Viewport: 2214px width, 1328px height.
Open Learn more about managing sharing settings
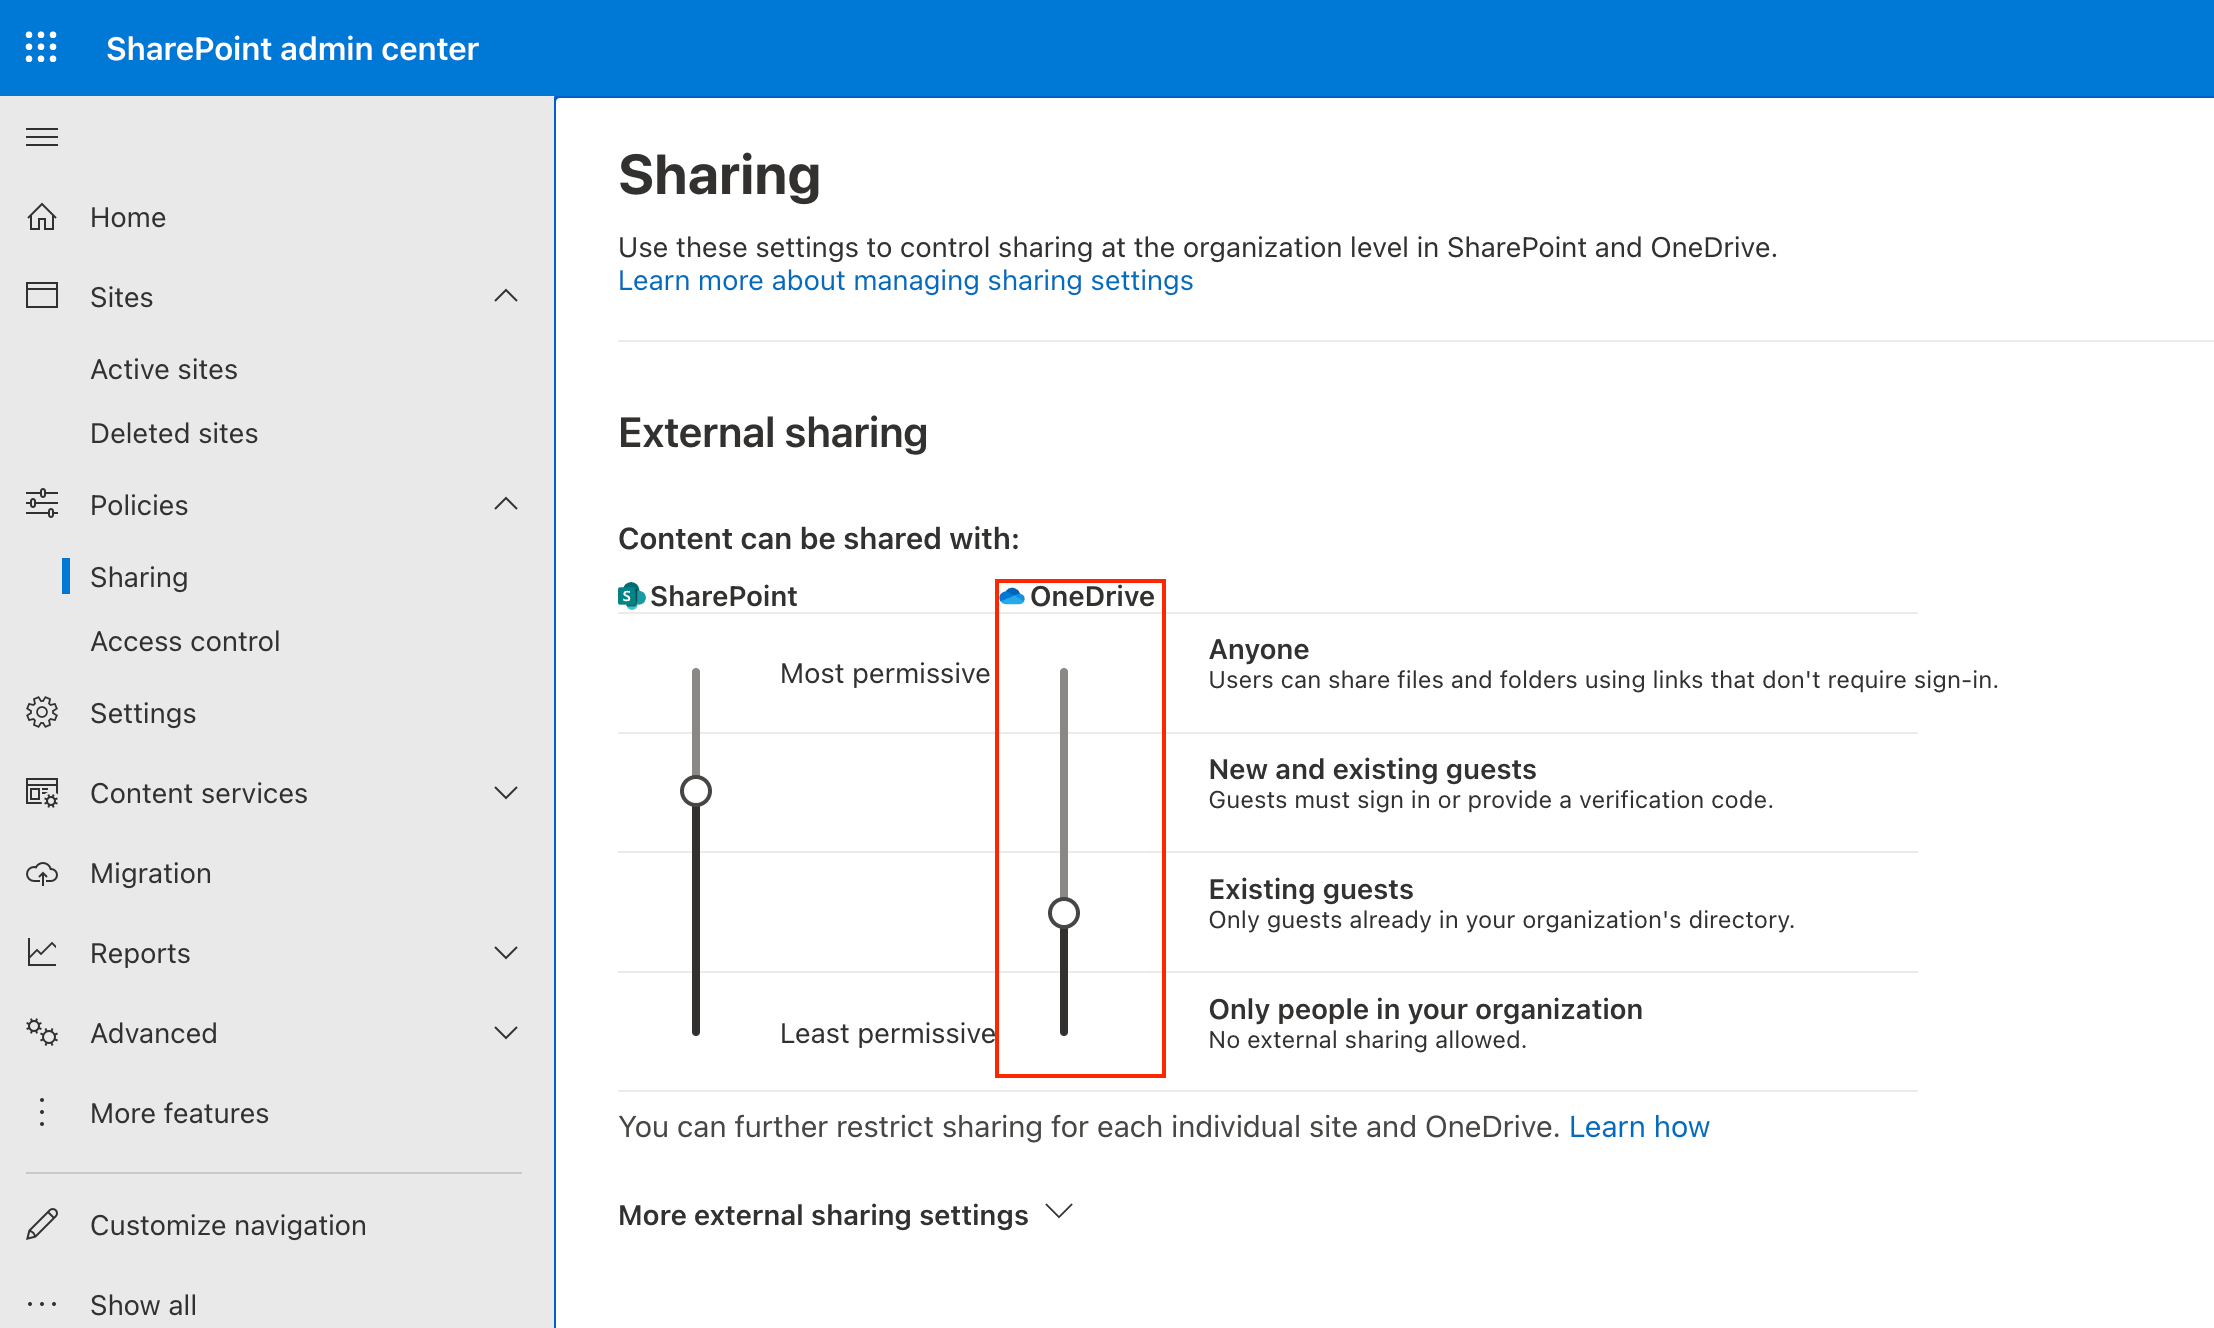(x=905, y=281)
